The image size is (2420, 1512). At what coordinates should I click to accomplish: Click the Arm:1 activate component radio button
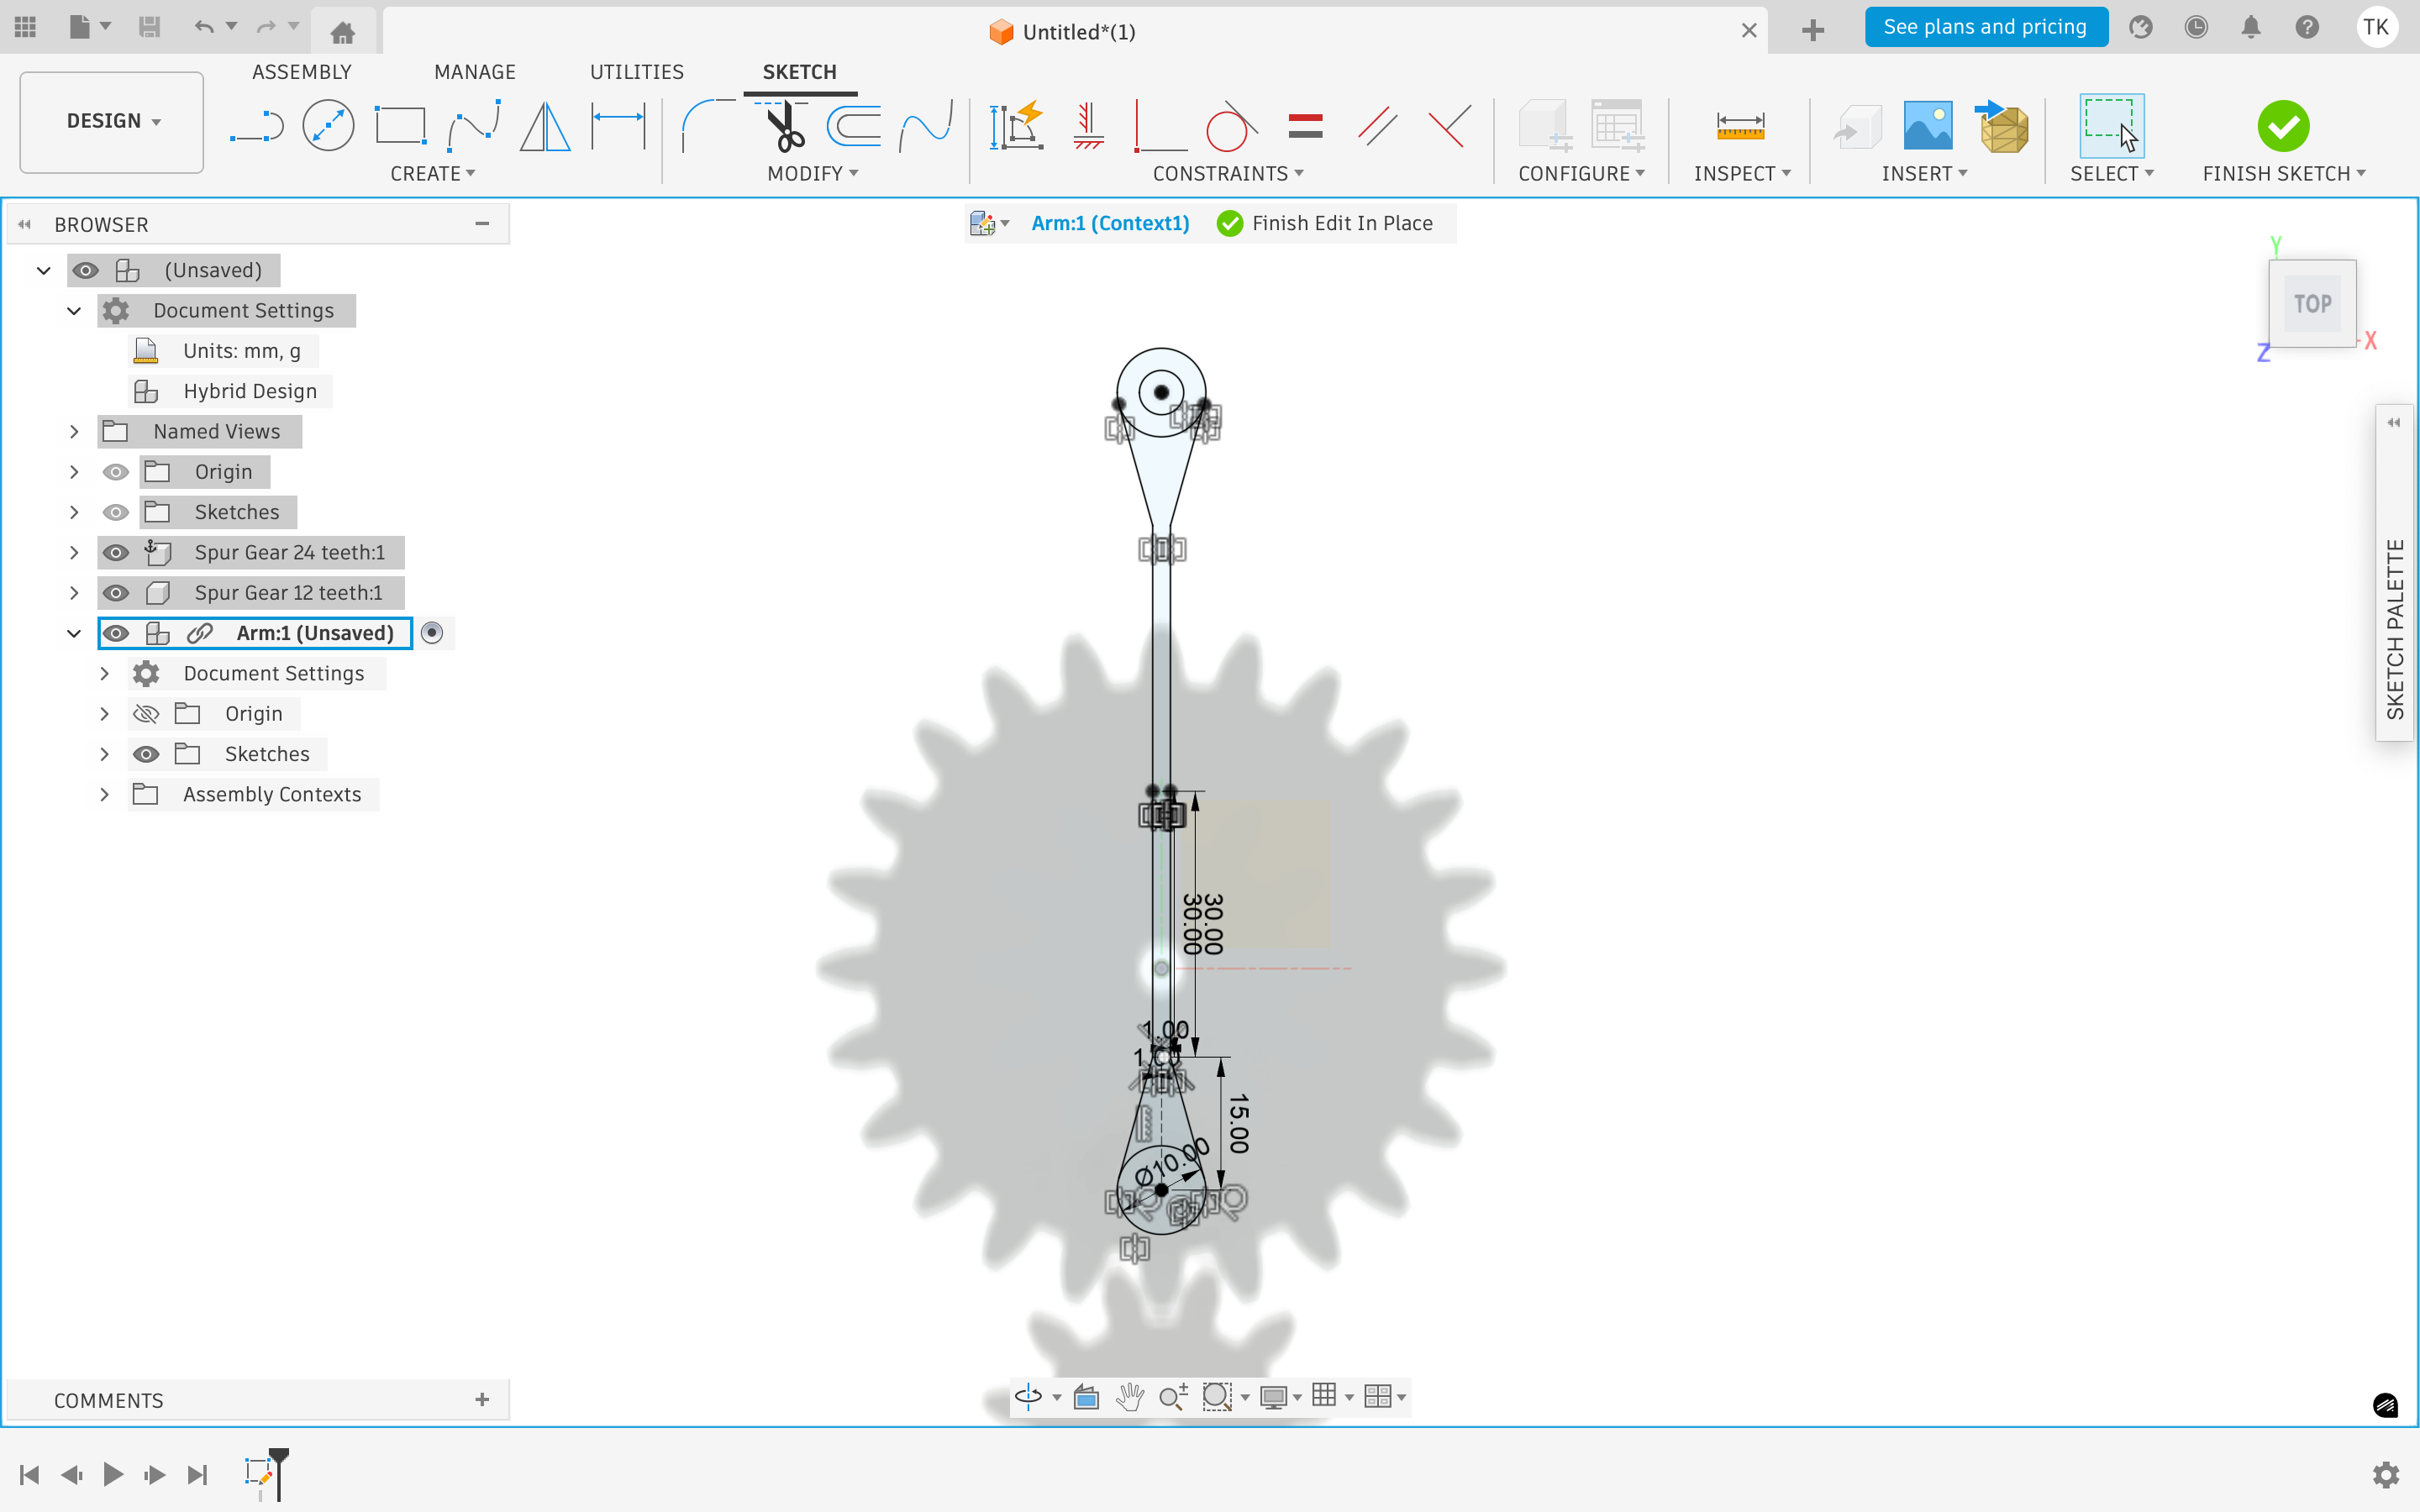coord(432,633)
